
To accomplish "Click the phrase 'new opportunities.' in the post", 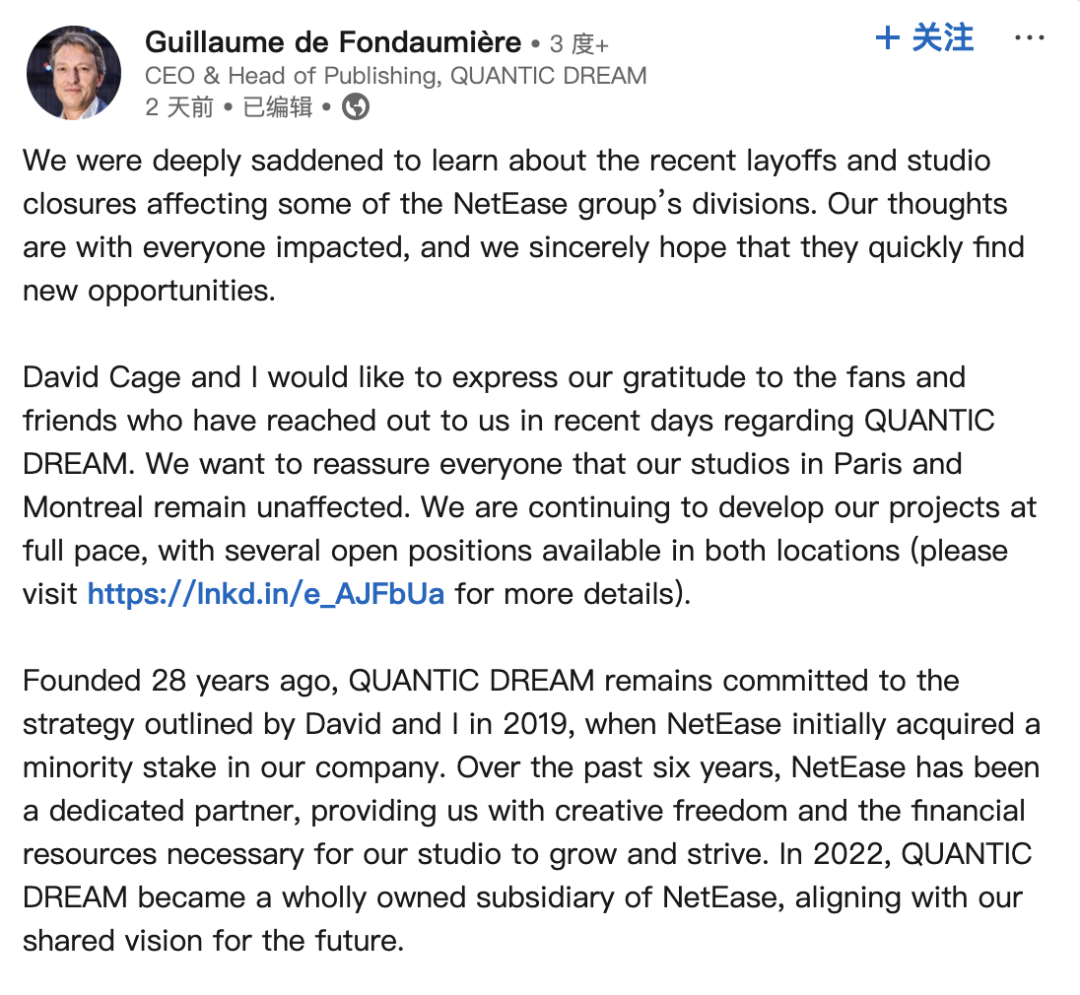I will click(x=149, y=291).
